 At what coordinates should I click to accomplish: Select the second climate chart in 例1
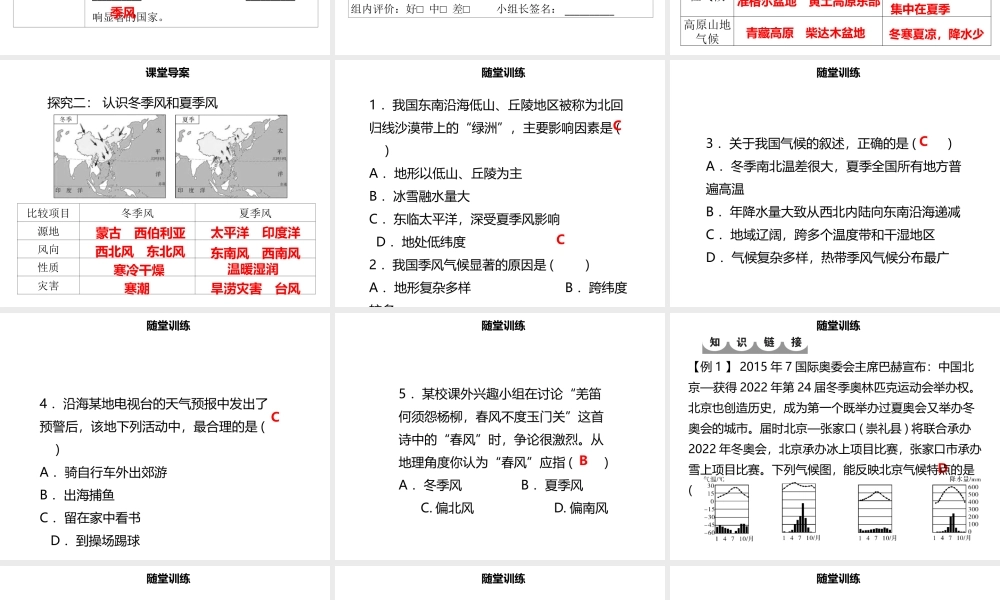(x=802, y=511)
